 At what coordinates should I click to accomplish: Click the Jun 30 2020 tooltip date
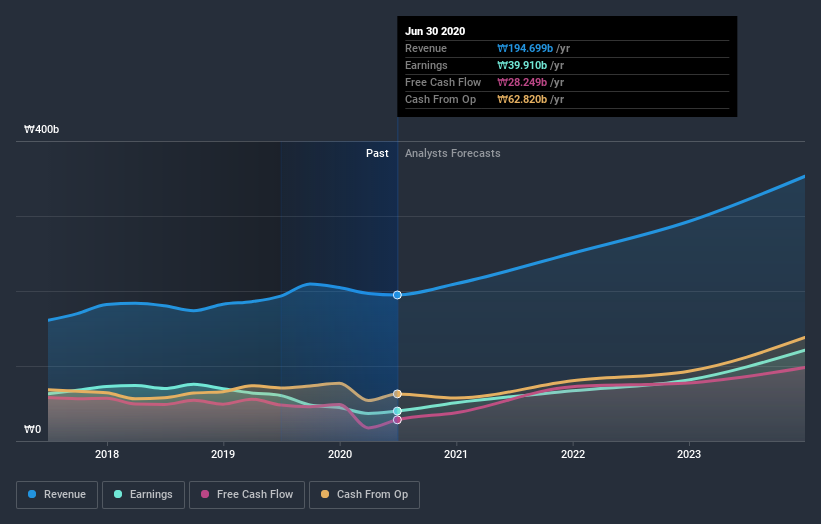[435, 31]
